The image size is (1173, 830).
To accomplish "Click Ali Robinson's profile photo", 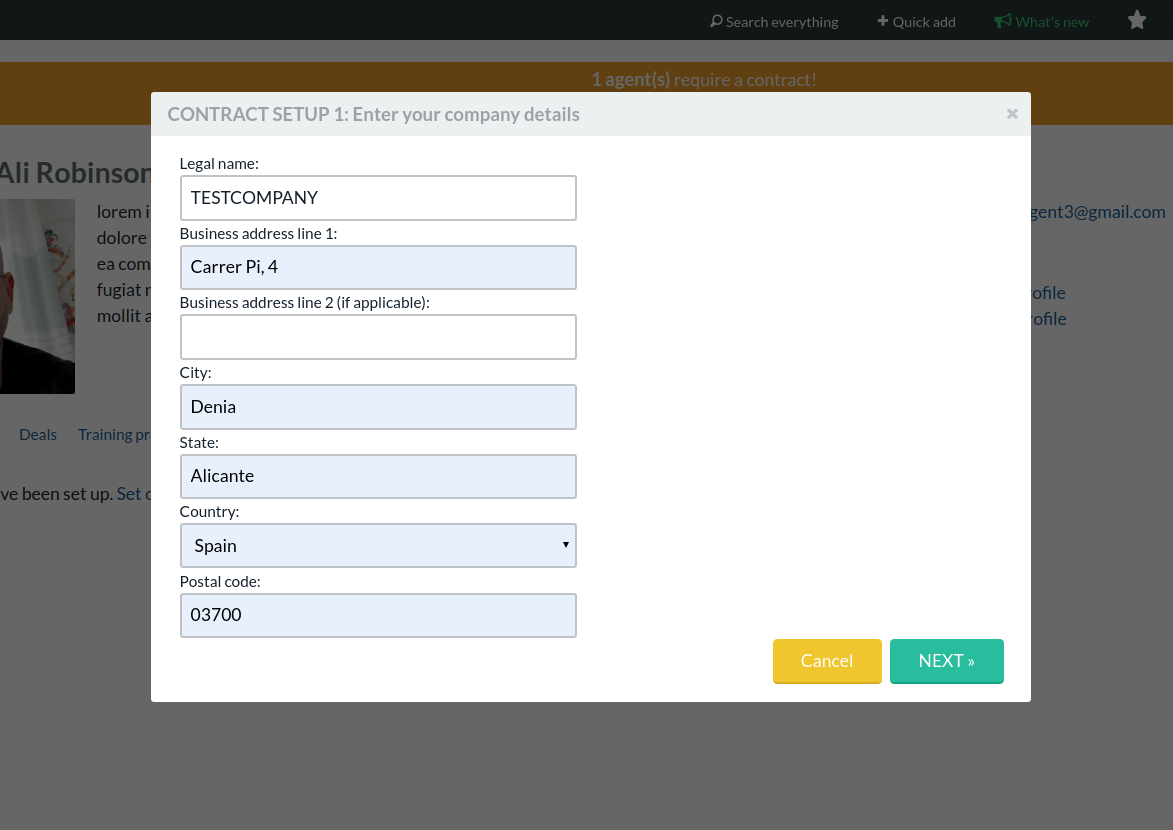I will point(37,296).
